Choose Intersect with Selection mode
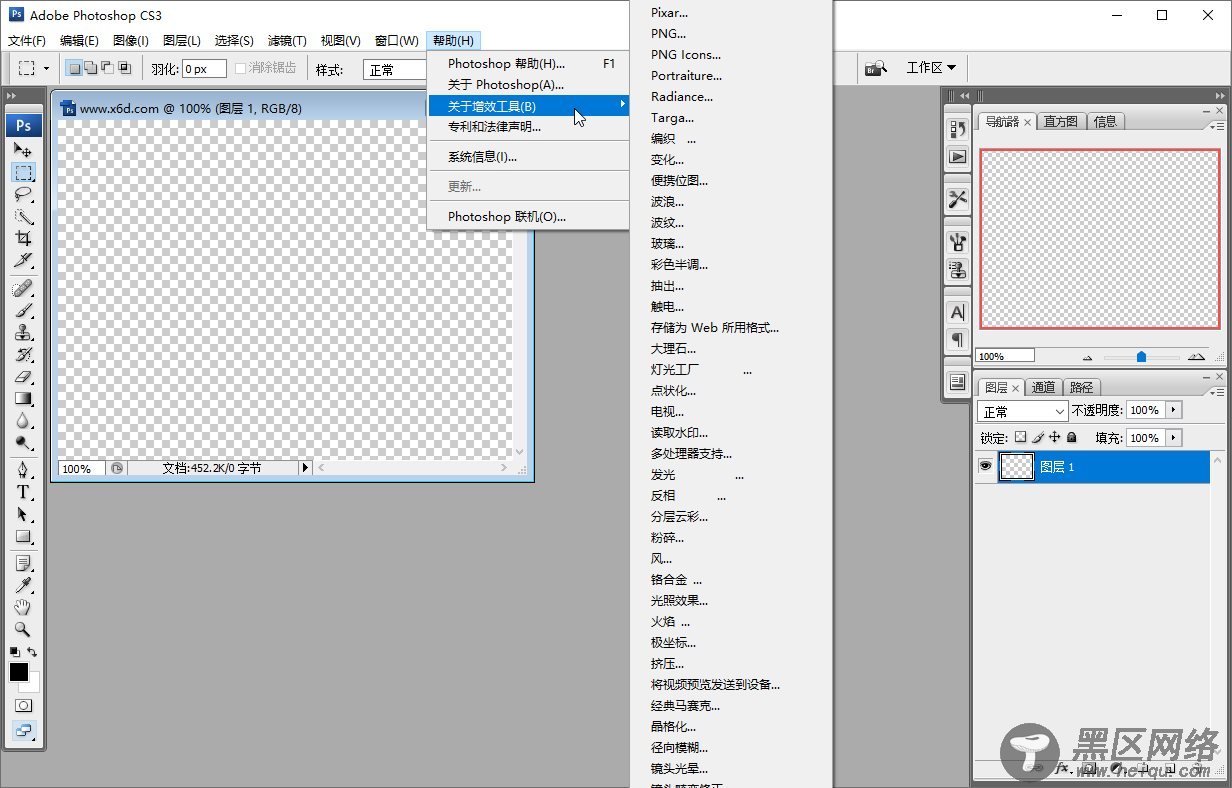 [x=124, y=69]
